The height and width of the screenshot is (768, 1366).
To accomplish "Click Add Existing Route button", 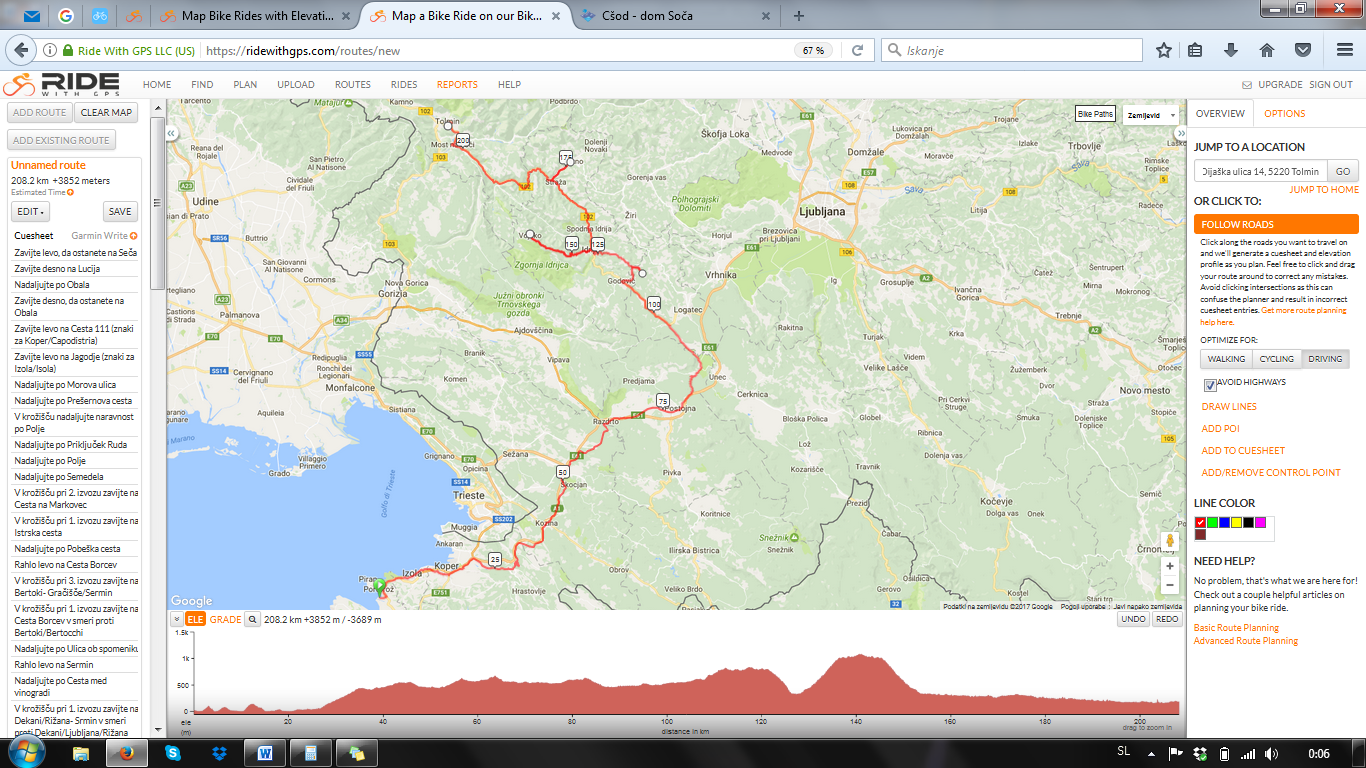I will coord(61,141).
